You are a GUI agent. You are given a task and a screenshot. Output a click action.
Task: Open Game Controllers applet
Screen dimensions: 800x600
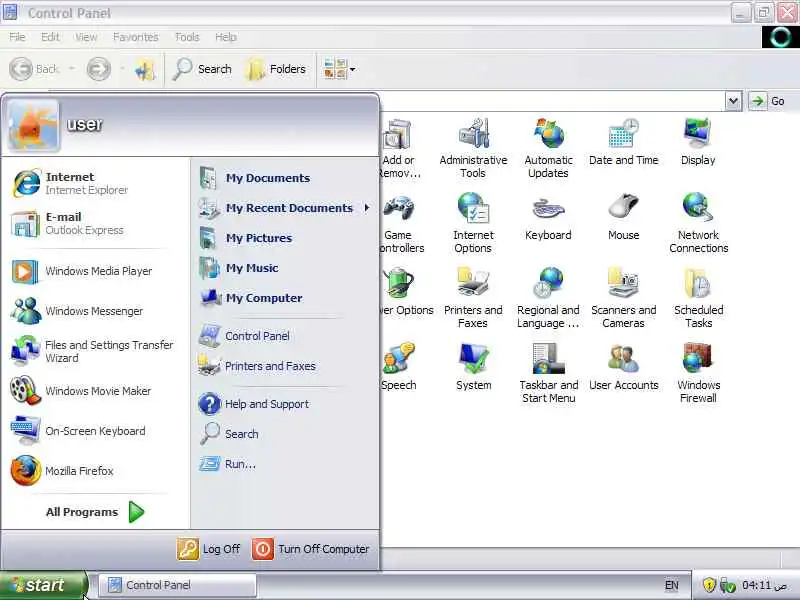(402, 223)
